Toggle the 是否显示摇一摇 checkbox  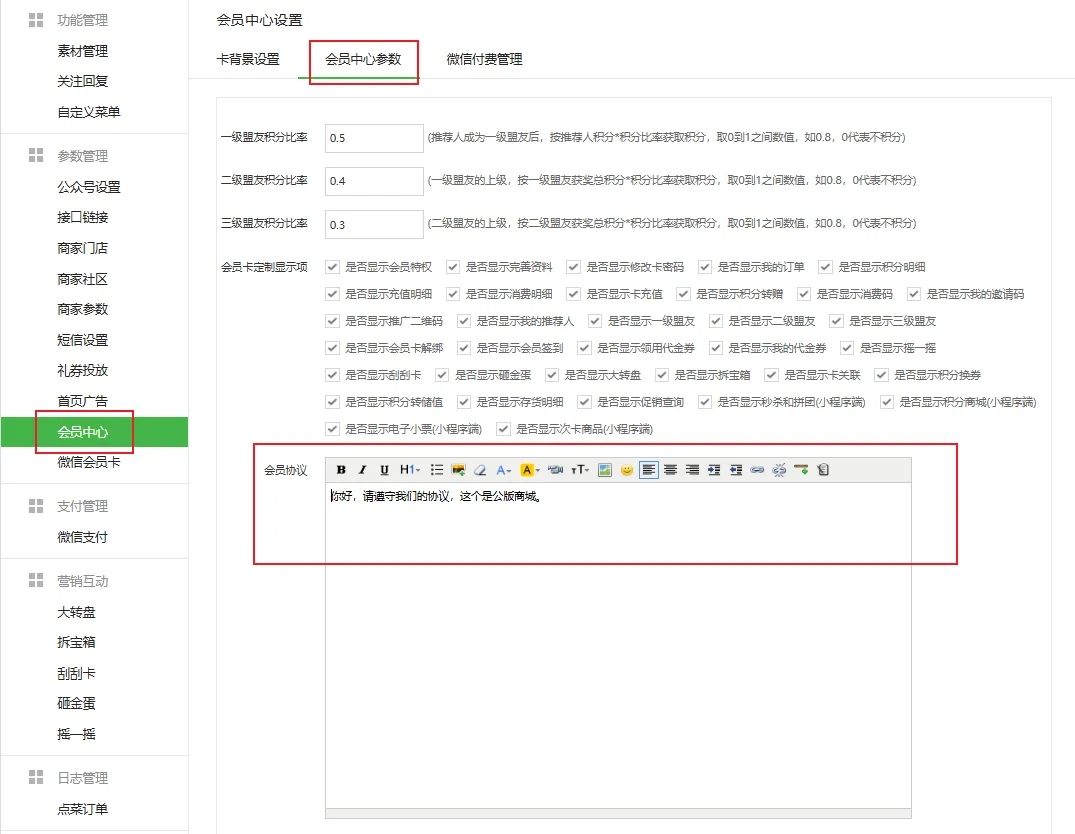[848, 348]
